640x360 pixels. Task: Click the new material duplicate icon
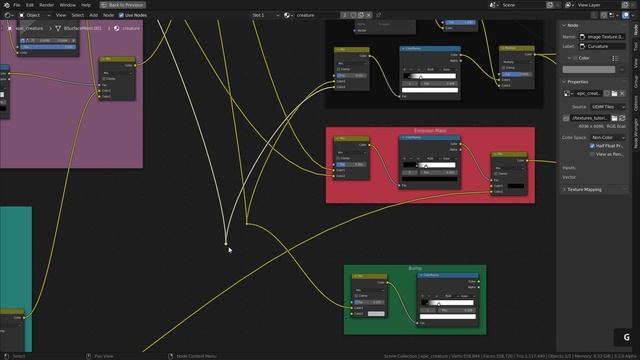361,15
